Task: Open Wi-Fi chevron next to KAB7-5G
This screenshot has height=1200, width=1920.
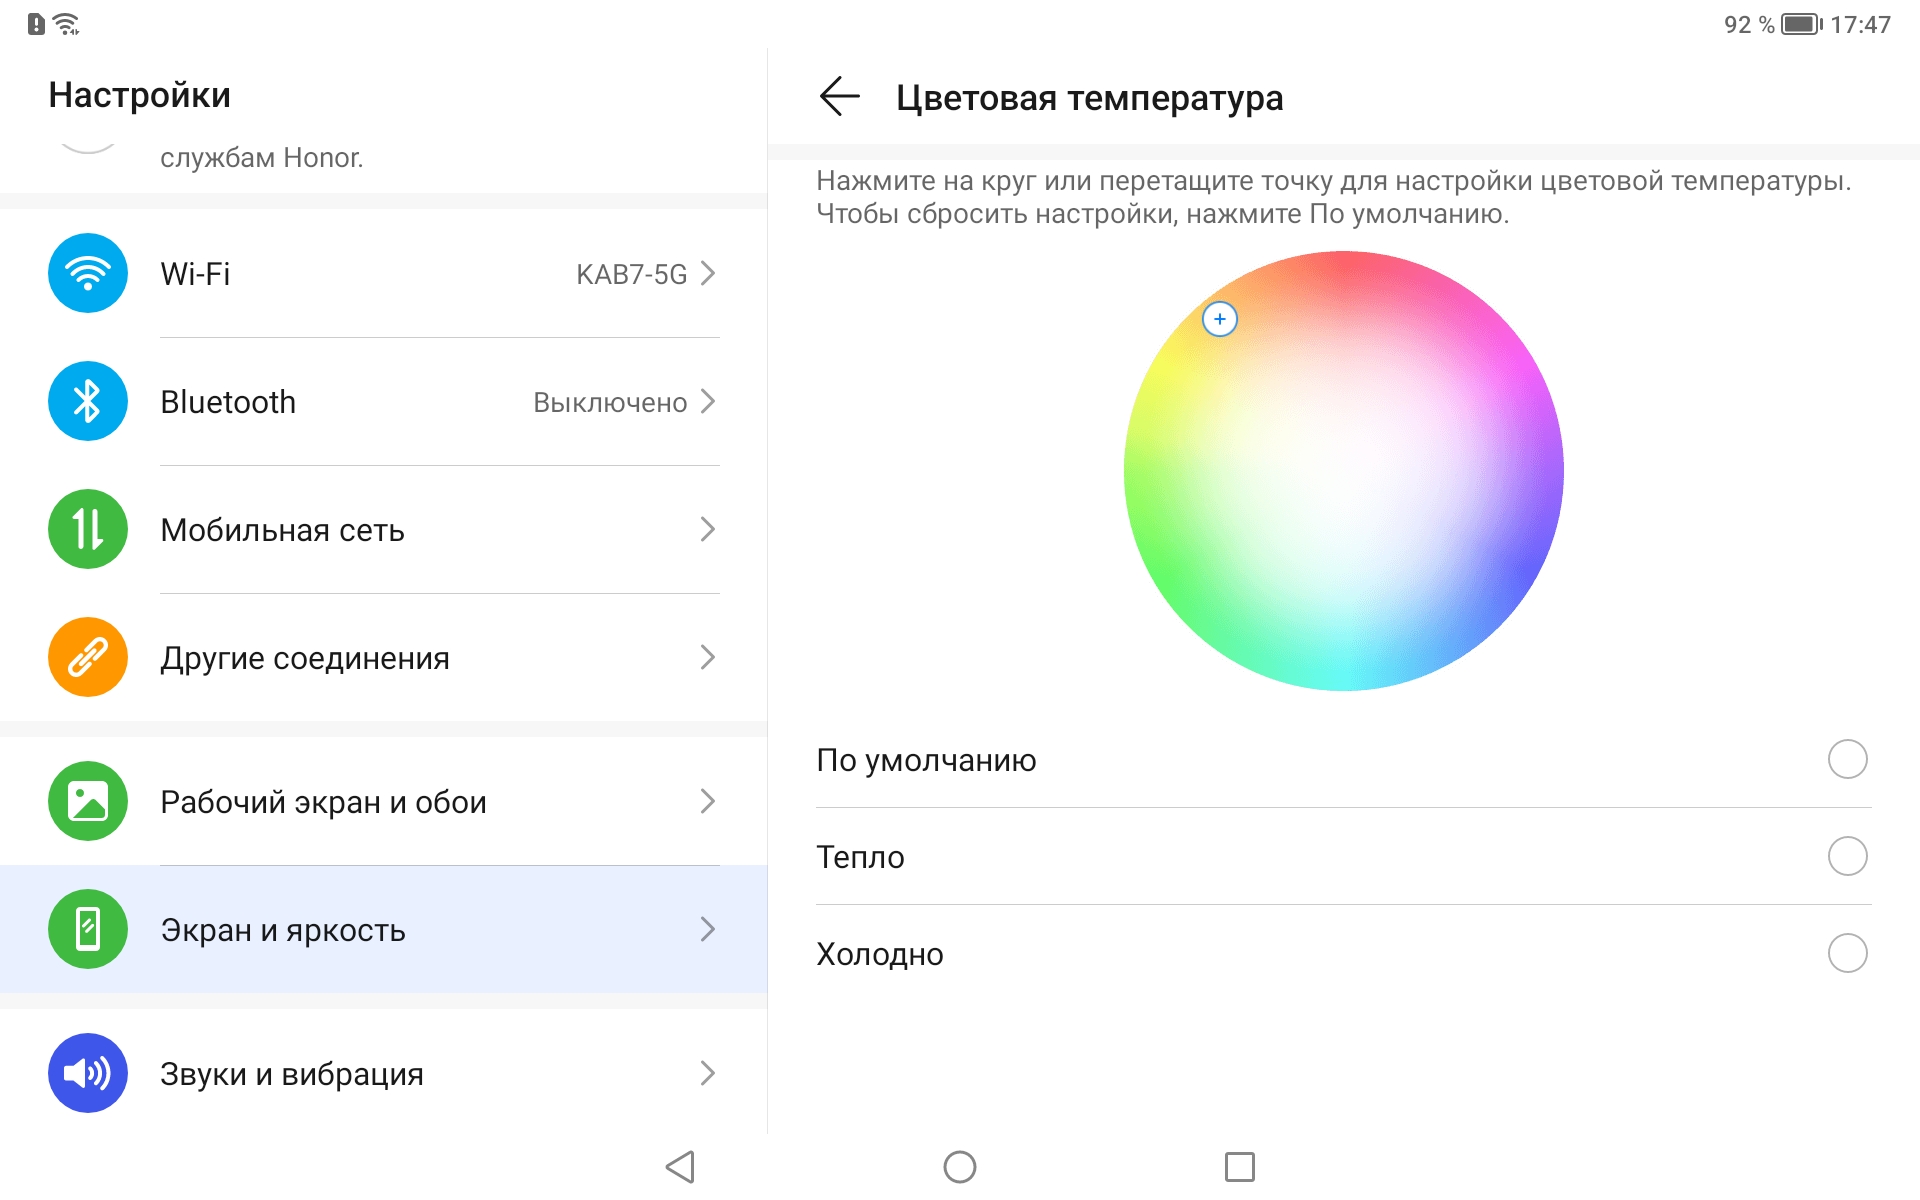Action: [x=708, y=273]
